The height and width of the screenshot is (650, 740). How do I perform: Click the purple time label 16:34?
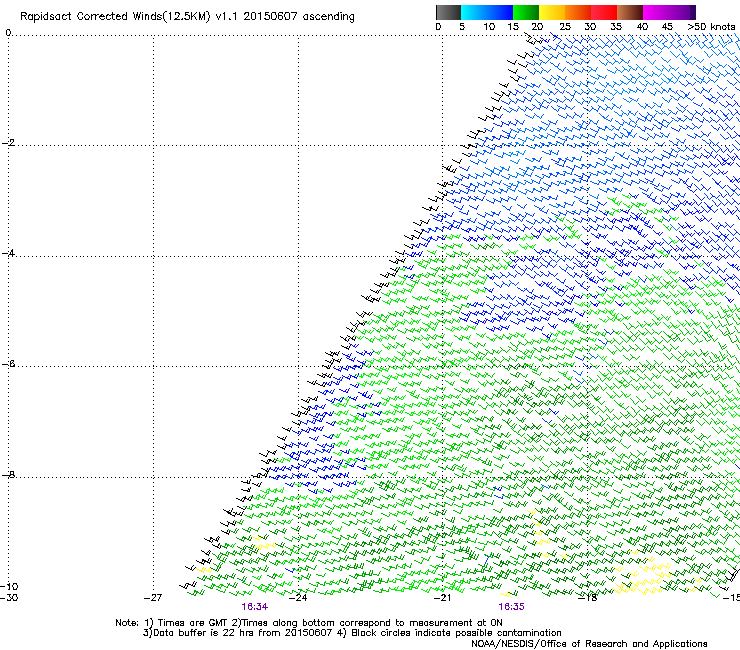pos(255,607)
